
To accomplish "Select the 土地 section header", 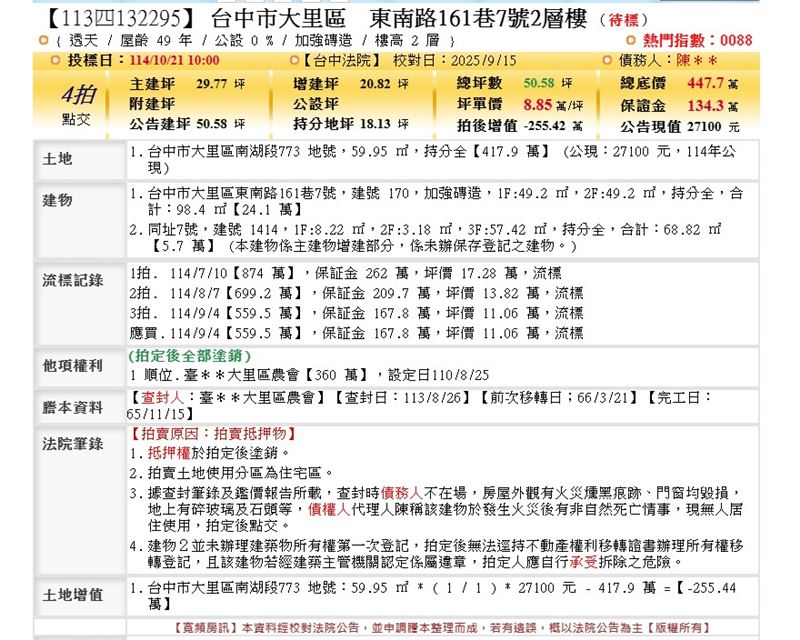I will coord(58,159).
